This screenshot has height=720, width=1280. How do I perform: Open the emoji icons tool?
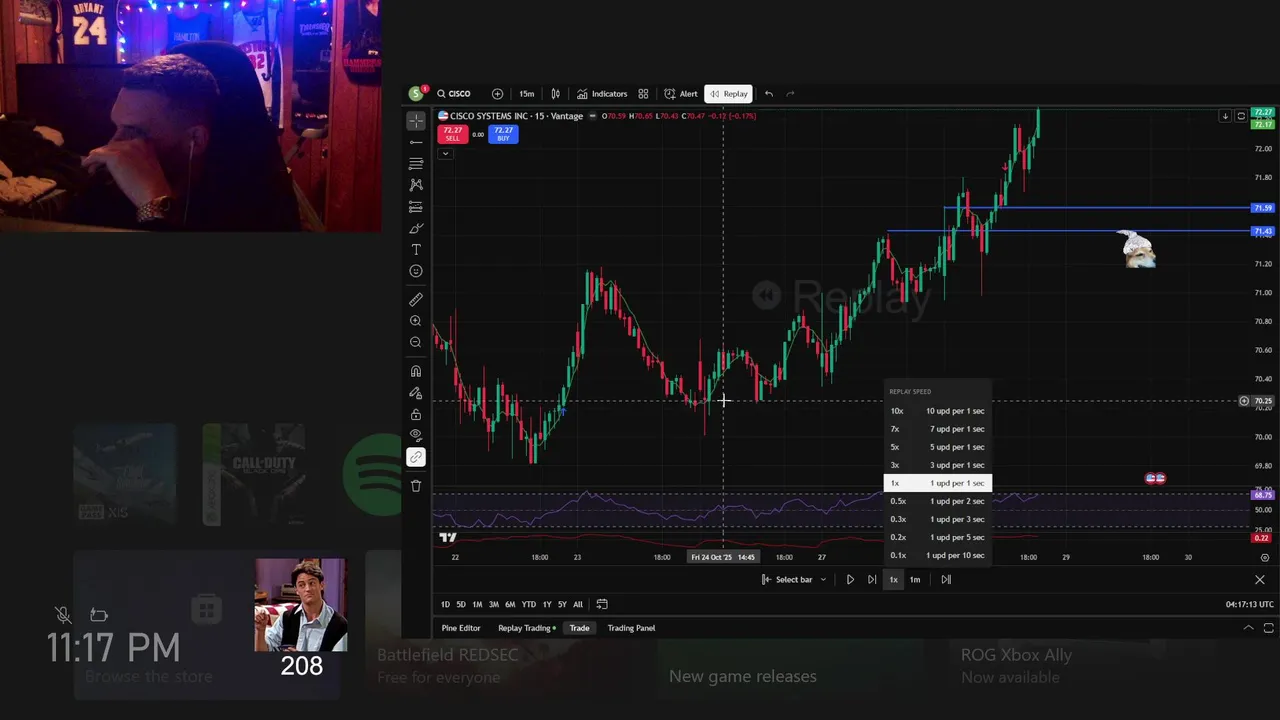point(416,271)
